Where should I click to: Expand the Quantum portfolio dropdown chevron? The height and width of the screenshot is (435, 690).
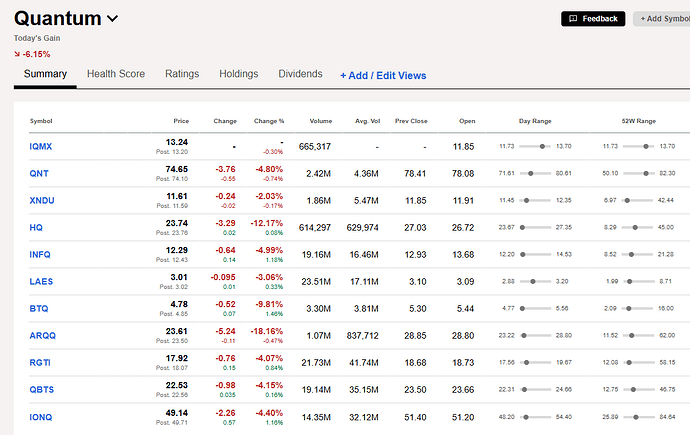click(x=113, y=18)
